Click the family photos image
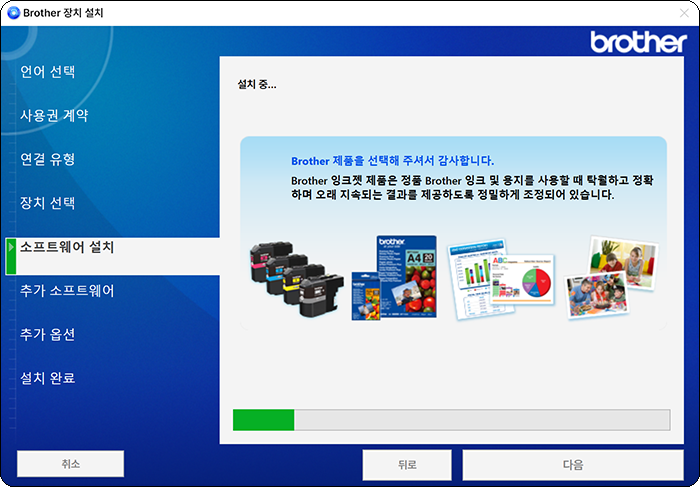The image size is (700, 487). (611, 278)
